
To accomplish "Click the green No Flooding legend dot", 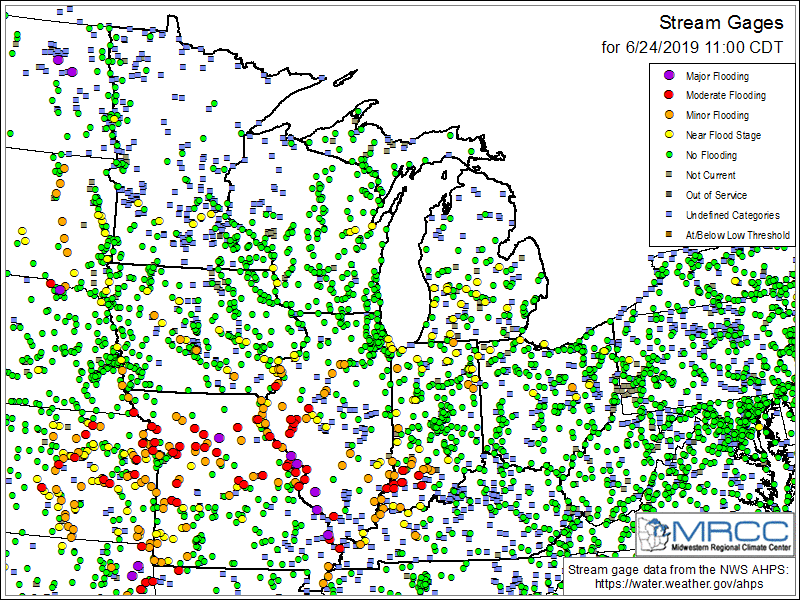I will (x=669, y=155).
